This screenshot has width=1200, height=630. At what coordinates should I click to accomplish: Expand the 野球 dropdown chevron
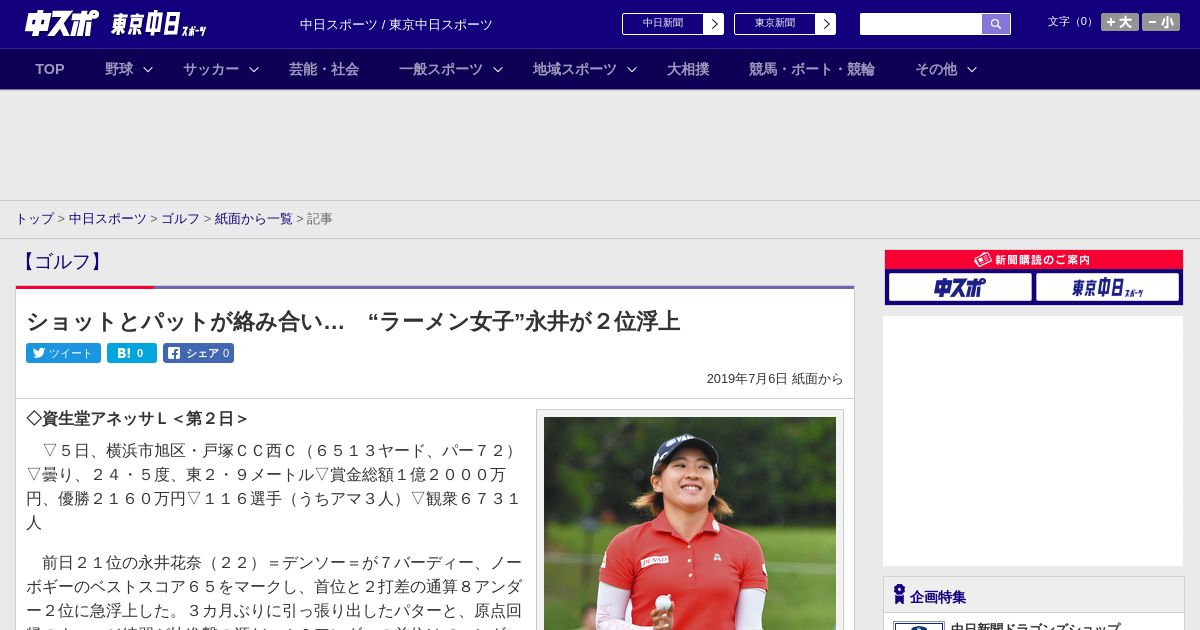pyautogui.click(x=148, y=69)
